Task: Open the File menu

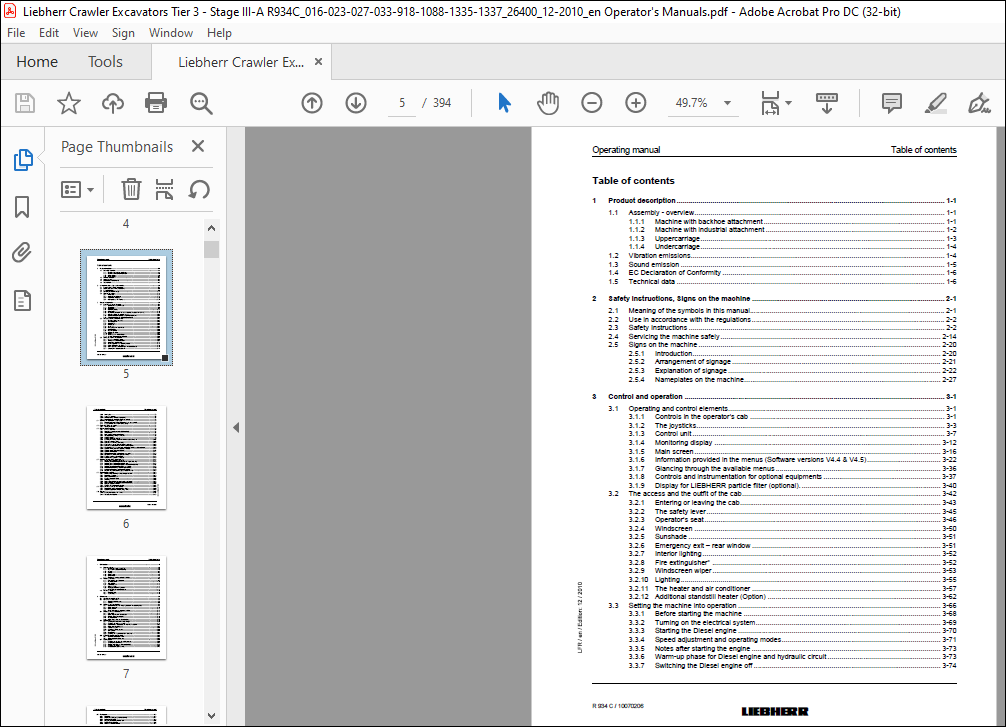Action: point(16,33)
